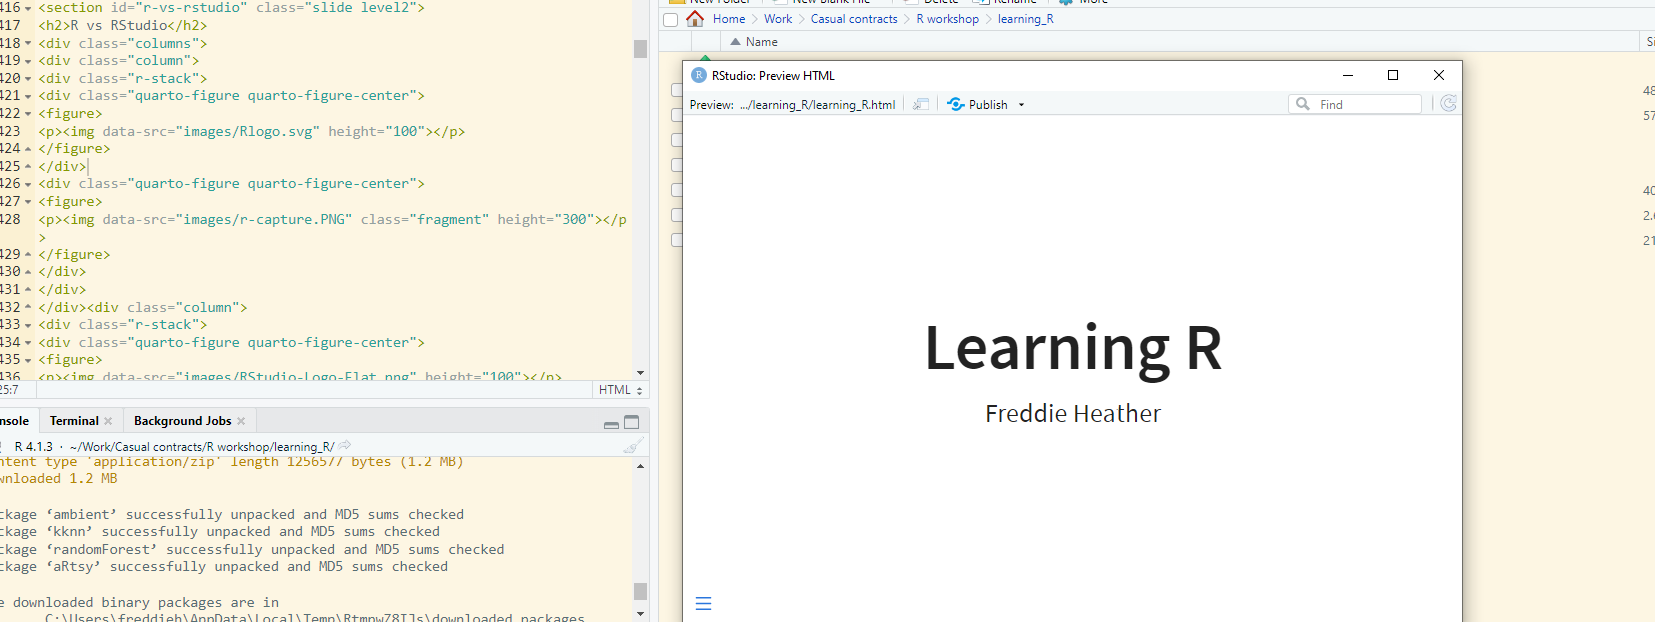The height and width of the screenshot is (622, 1655).
Task: Collapse the code fold arrow at line 434
Action: (28, 343)
